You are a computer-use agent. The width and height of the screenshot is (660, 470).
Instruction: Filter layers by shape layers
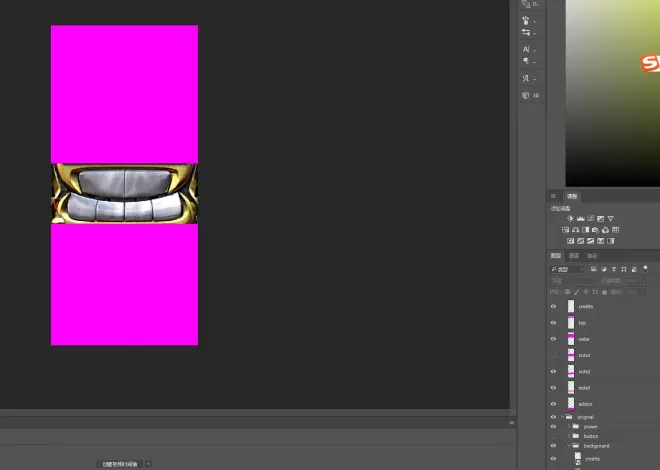[624, 269]
